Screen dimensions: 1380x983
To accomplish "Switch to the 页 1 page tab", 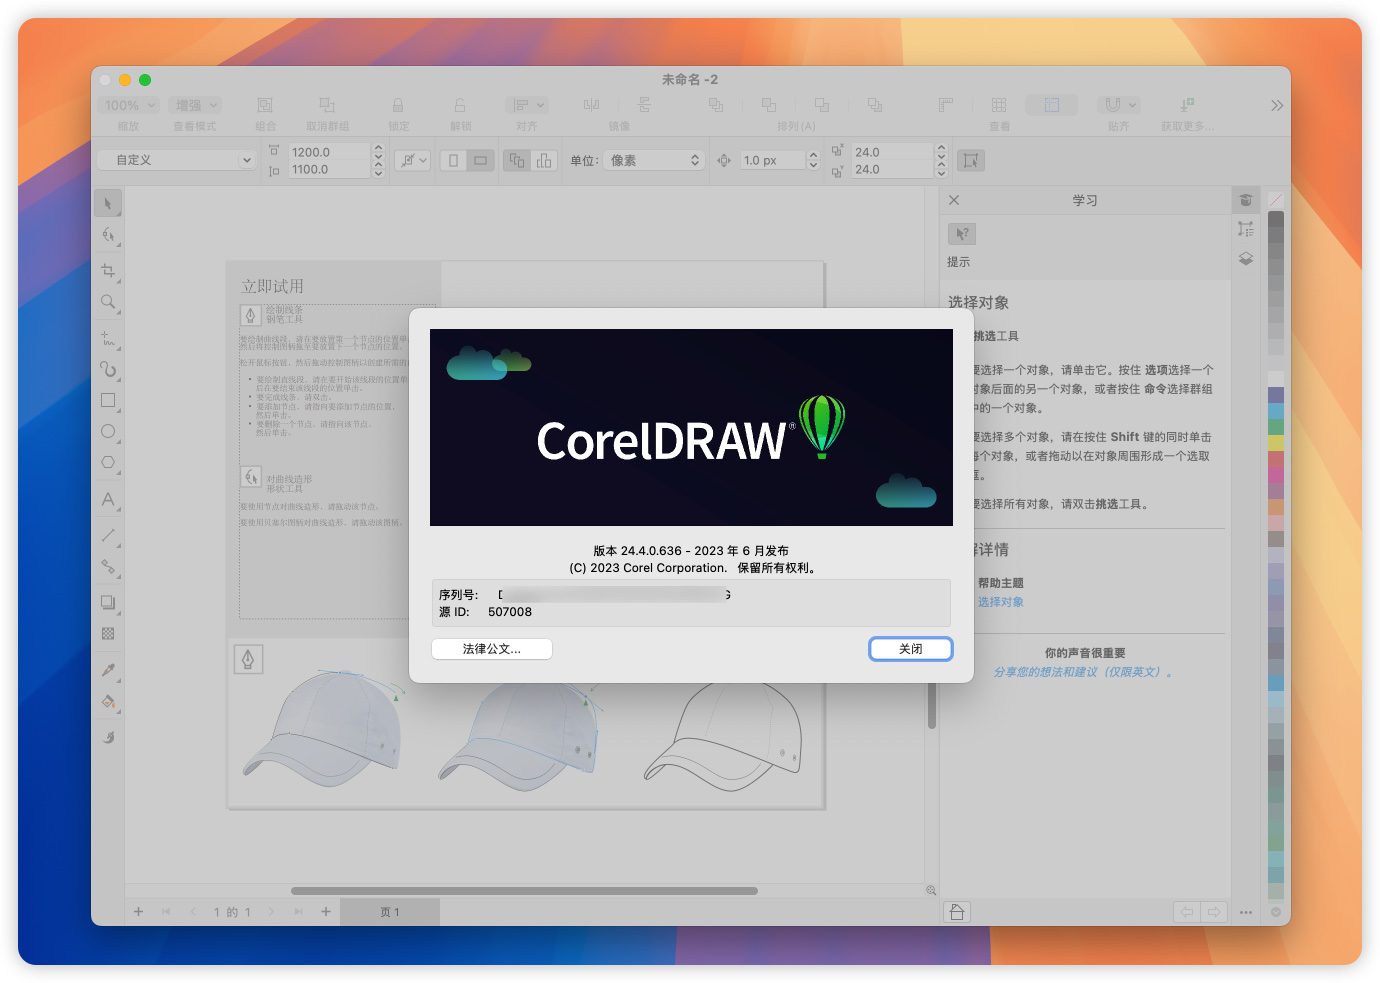I will click(x=389, y=912).
